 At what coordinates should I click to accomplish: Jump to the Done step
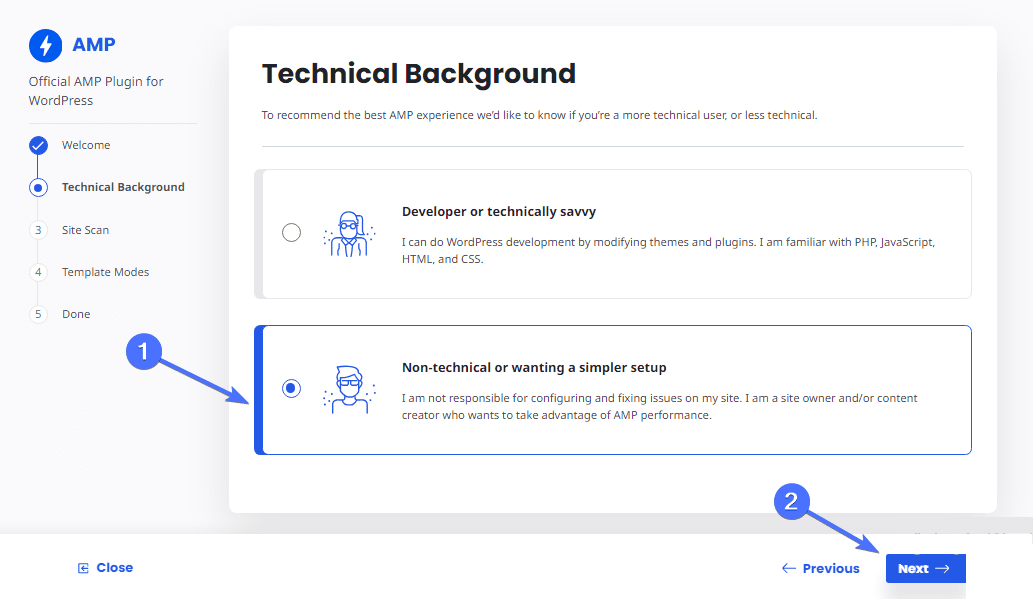pyautogui.click(x=76, y=314)
